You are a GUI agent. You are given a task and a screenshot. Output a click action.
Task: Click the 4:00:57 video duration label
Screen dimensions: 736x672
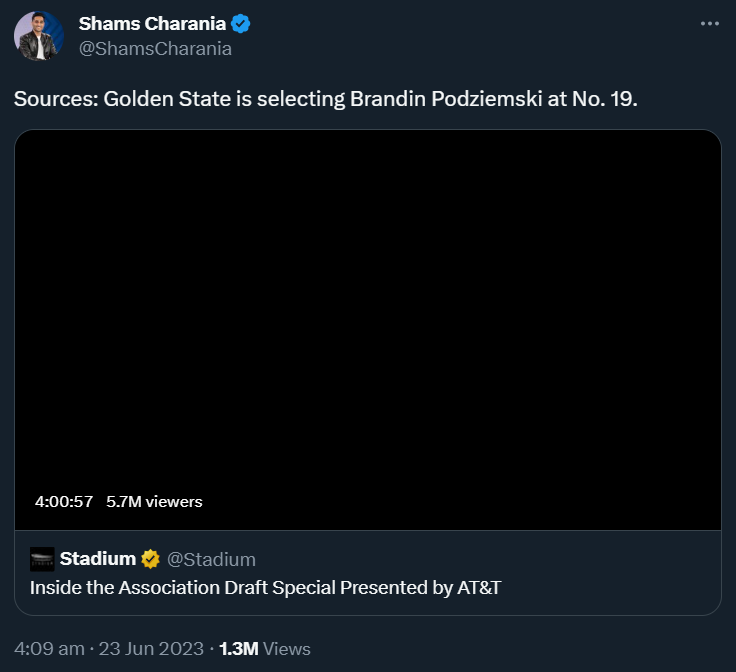click(x=63, y=502)
